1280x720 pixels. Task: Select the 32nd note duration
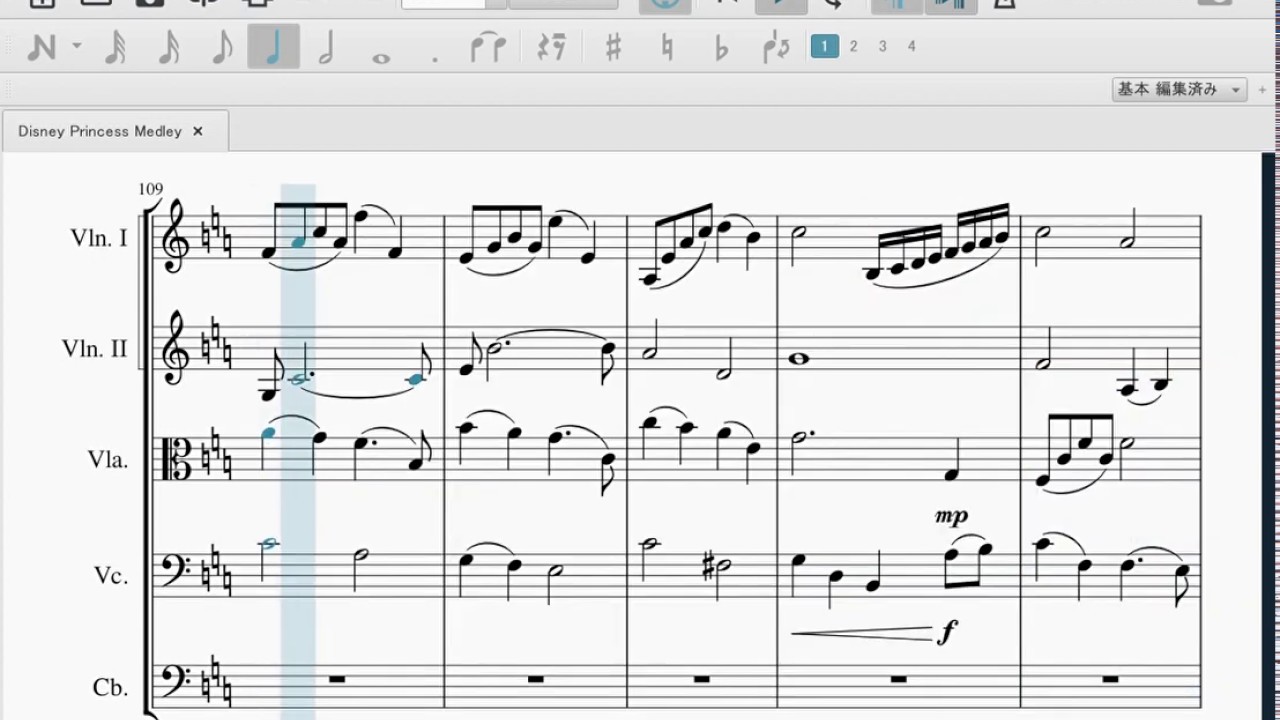pyautogui.click(x=116, y=47)
